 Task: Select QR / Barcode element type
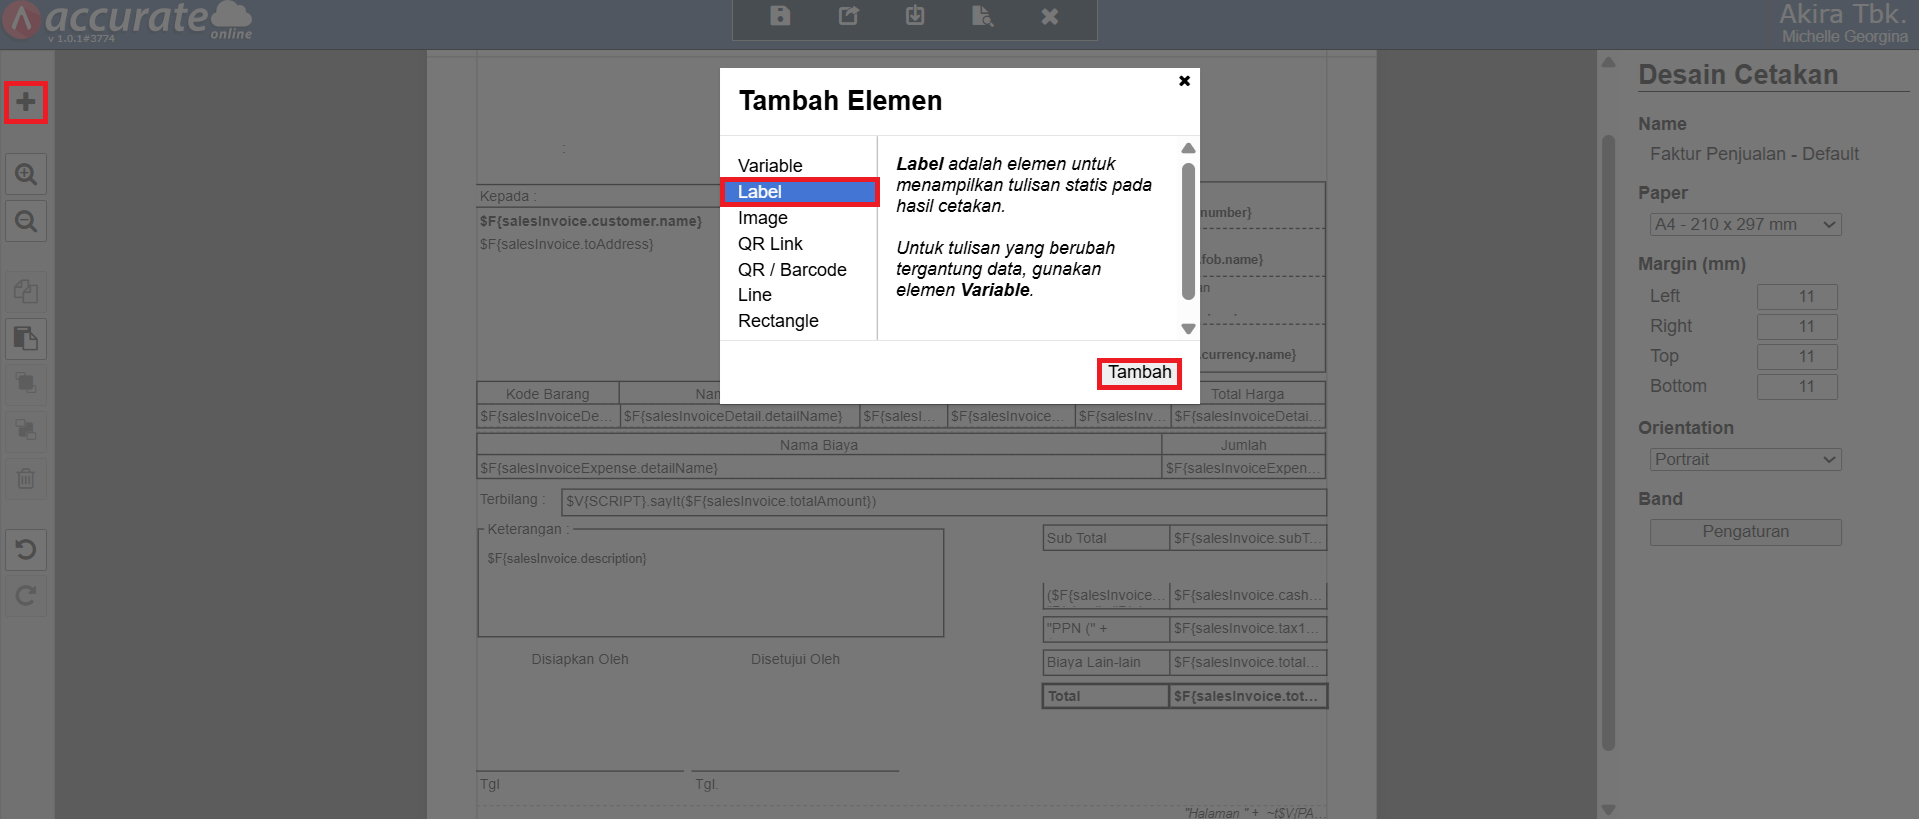pyautogui.click(x=792, y=270)
